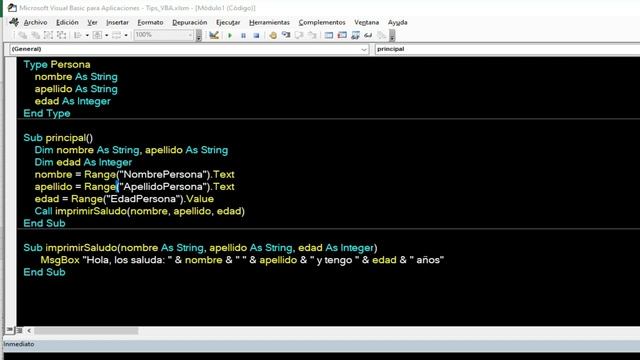
Task: Click the MsgBox keyword in code
Action: [x=60, y=260]
